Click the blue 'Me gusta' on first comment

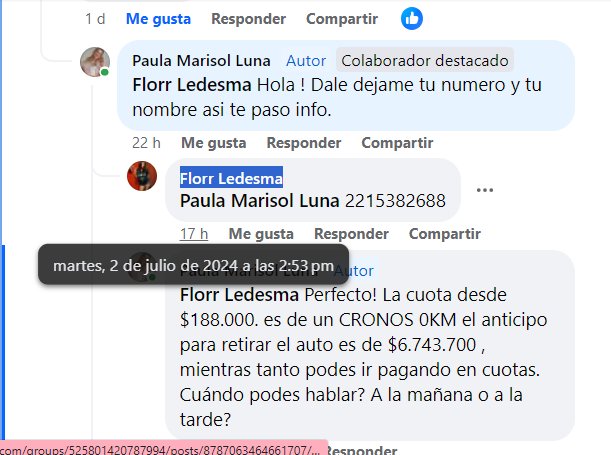(159, 19)
